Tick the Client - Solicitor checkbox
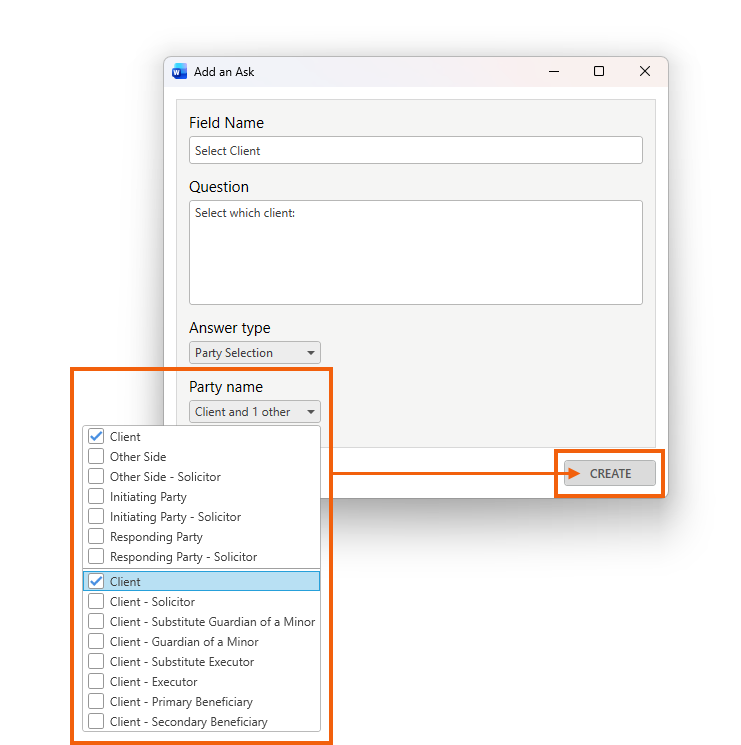 (96, 602)
